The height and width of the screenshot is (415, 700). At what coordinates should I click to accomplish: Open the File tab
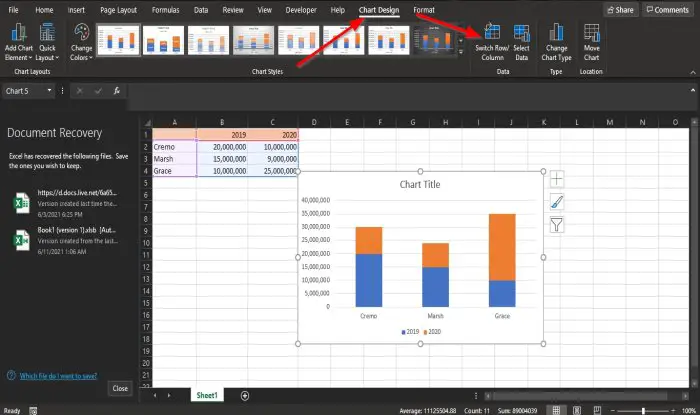click(13, 10)
